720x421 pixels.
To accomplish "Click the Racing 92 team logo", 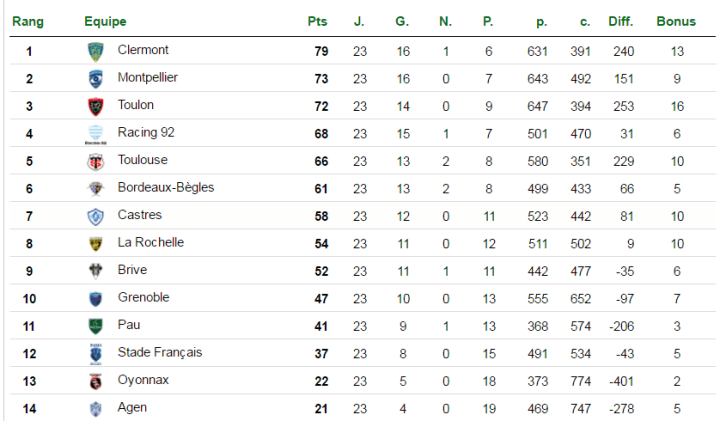I will tap(96, 134).
